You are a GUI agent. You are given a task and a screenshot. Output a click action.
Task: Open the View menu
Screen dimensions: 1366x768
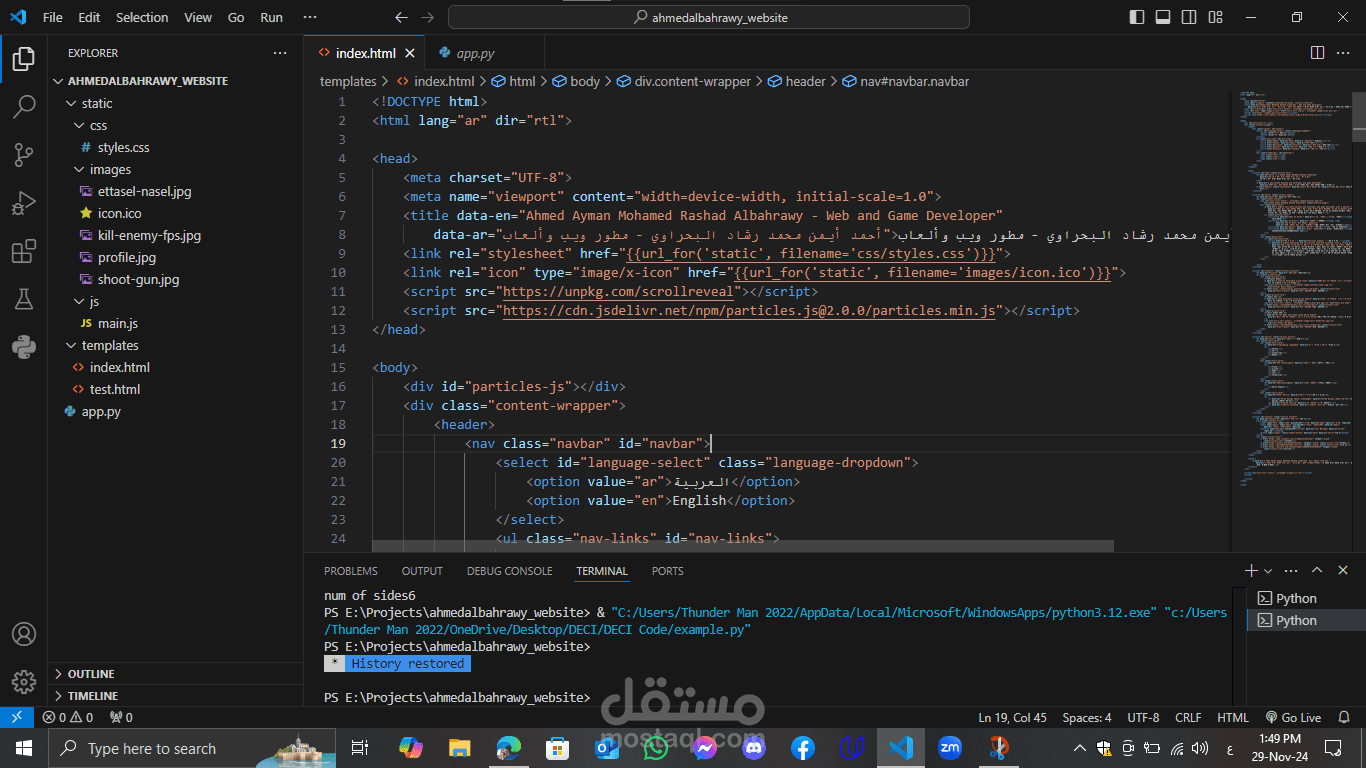198,17
